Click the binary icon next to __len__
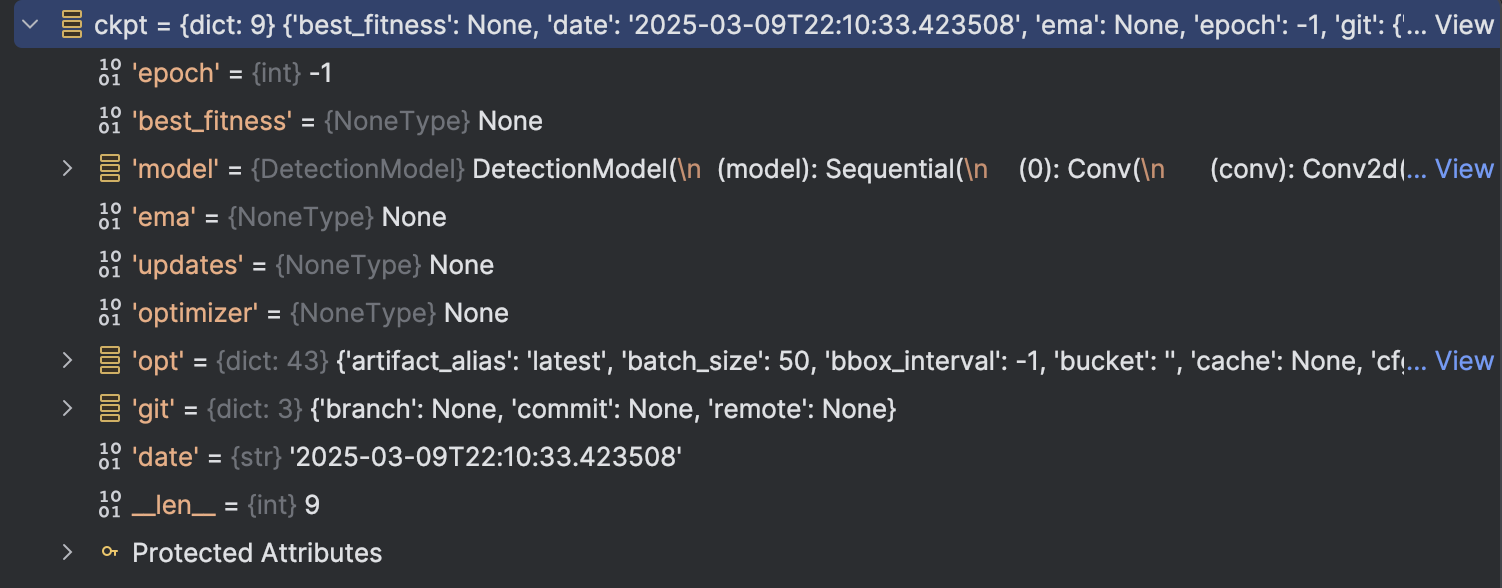This screenshot has height=588, width=1502. pyautogui.click(x=110, y=505)
